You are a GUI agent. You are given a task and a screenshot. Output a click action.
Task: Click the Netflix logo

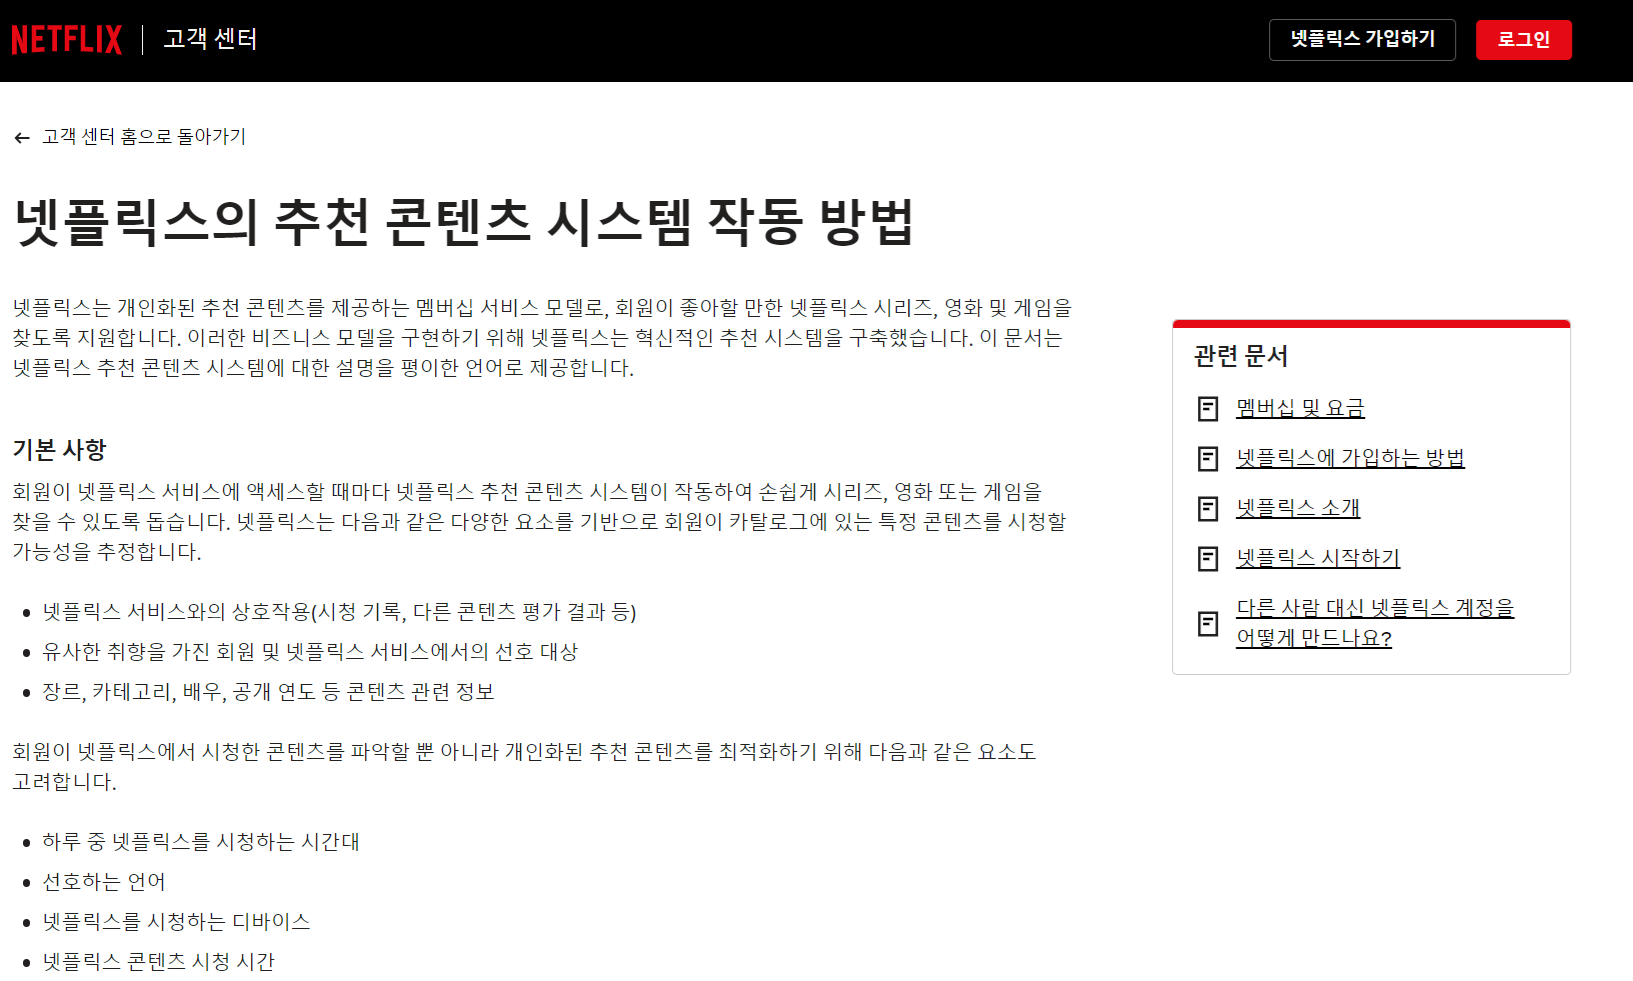66,38
